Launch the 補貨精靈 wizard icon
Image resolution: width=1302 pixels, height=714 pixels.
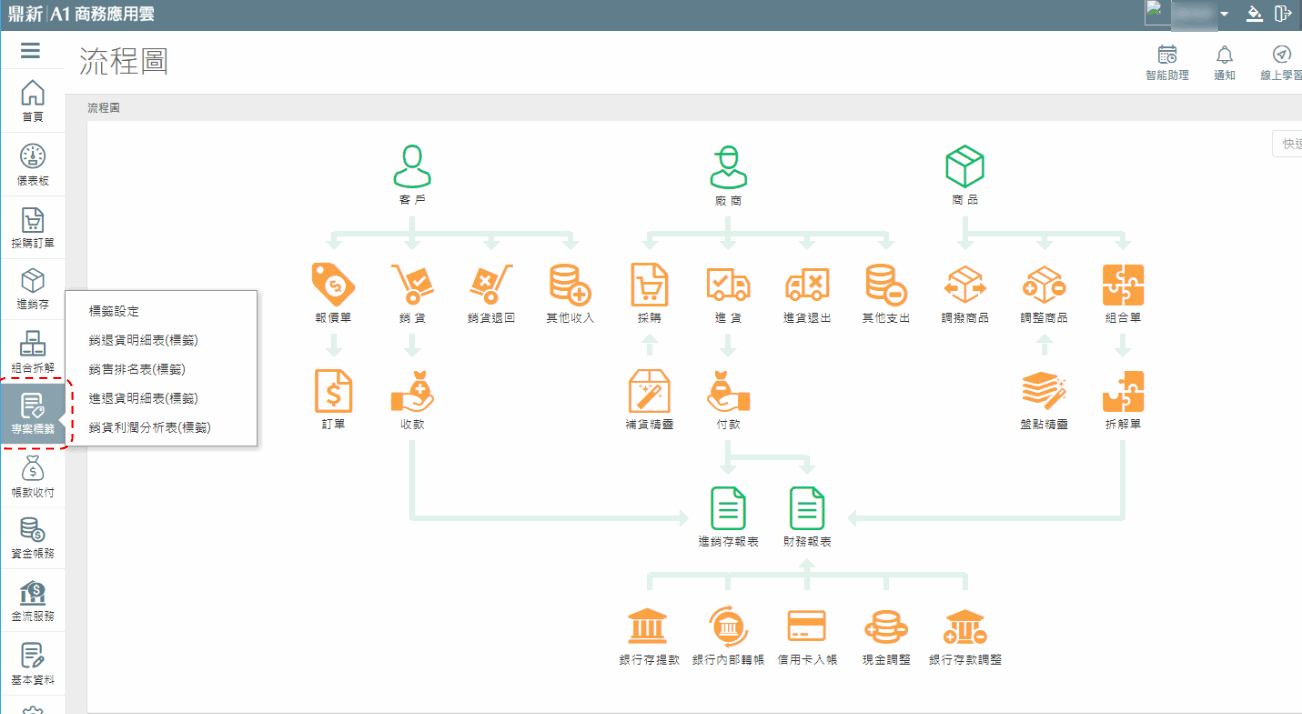point(649,391)
